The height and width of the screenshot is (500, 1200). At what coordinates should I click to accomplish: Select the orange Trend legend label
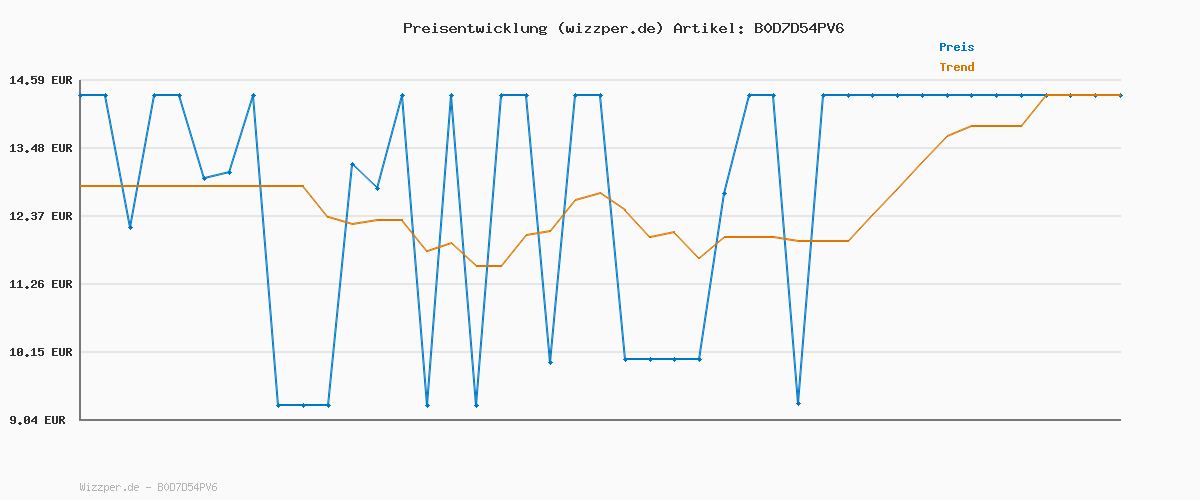[956, 67]
